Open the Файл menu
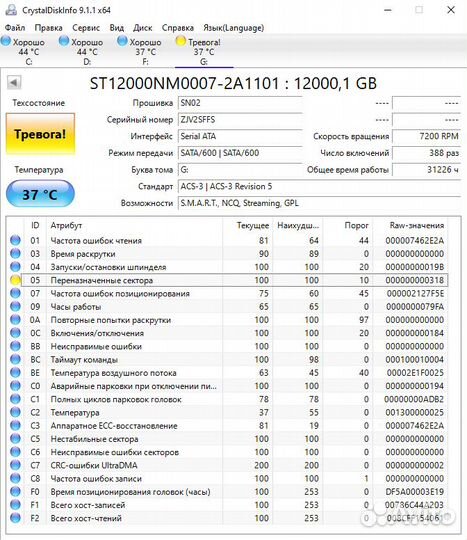This screenshot has height=540, width=467. [15, 28]
